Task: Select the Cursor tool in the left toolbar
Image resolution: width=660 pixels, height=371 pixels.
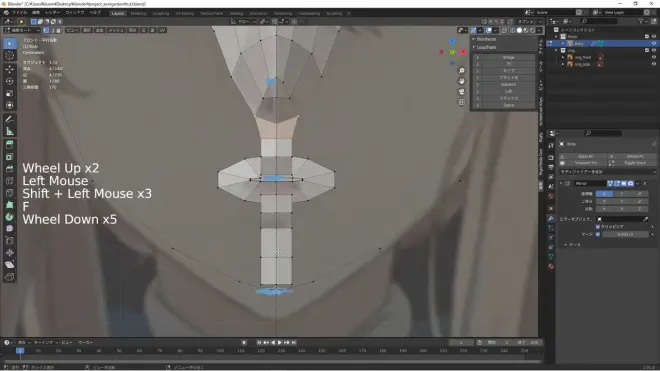Action: (10, 56)
